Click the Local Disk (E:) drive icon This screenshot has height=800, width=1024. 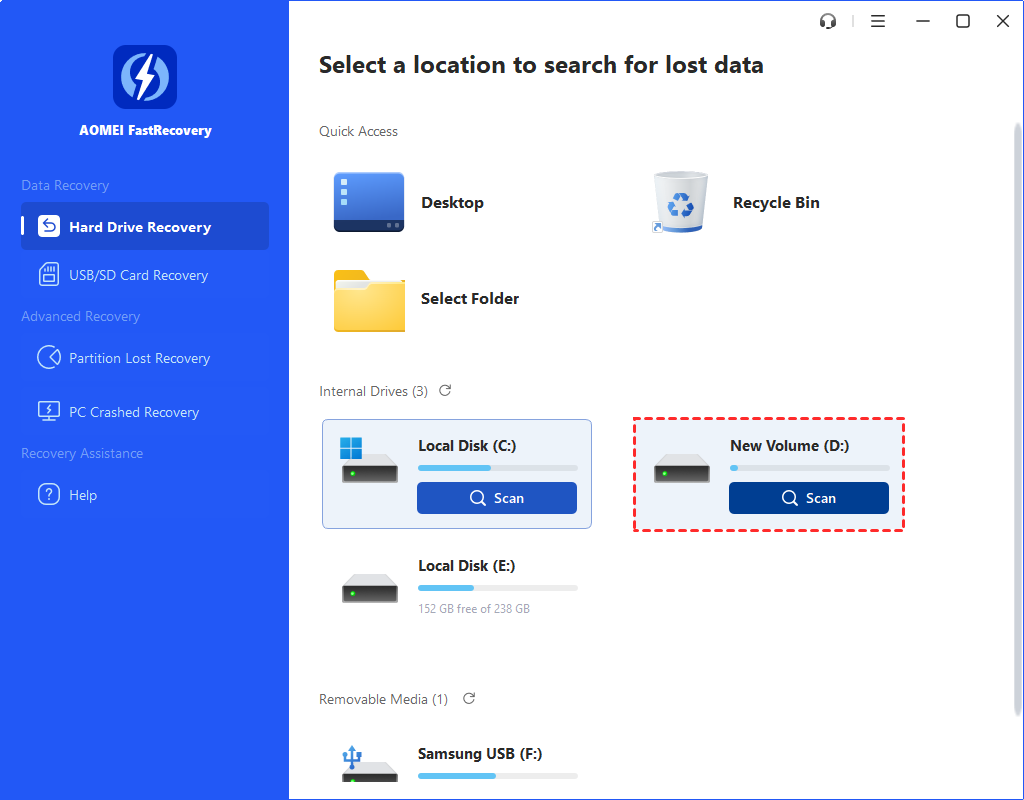coord(370,588)
